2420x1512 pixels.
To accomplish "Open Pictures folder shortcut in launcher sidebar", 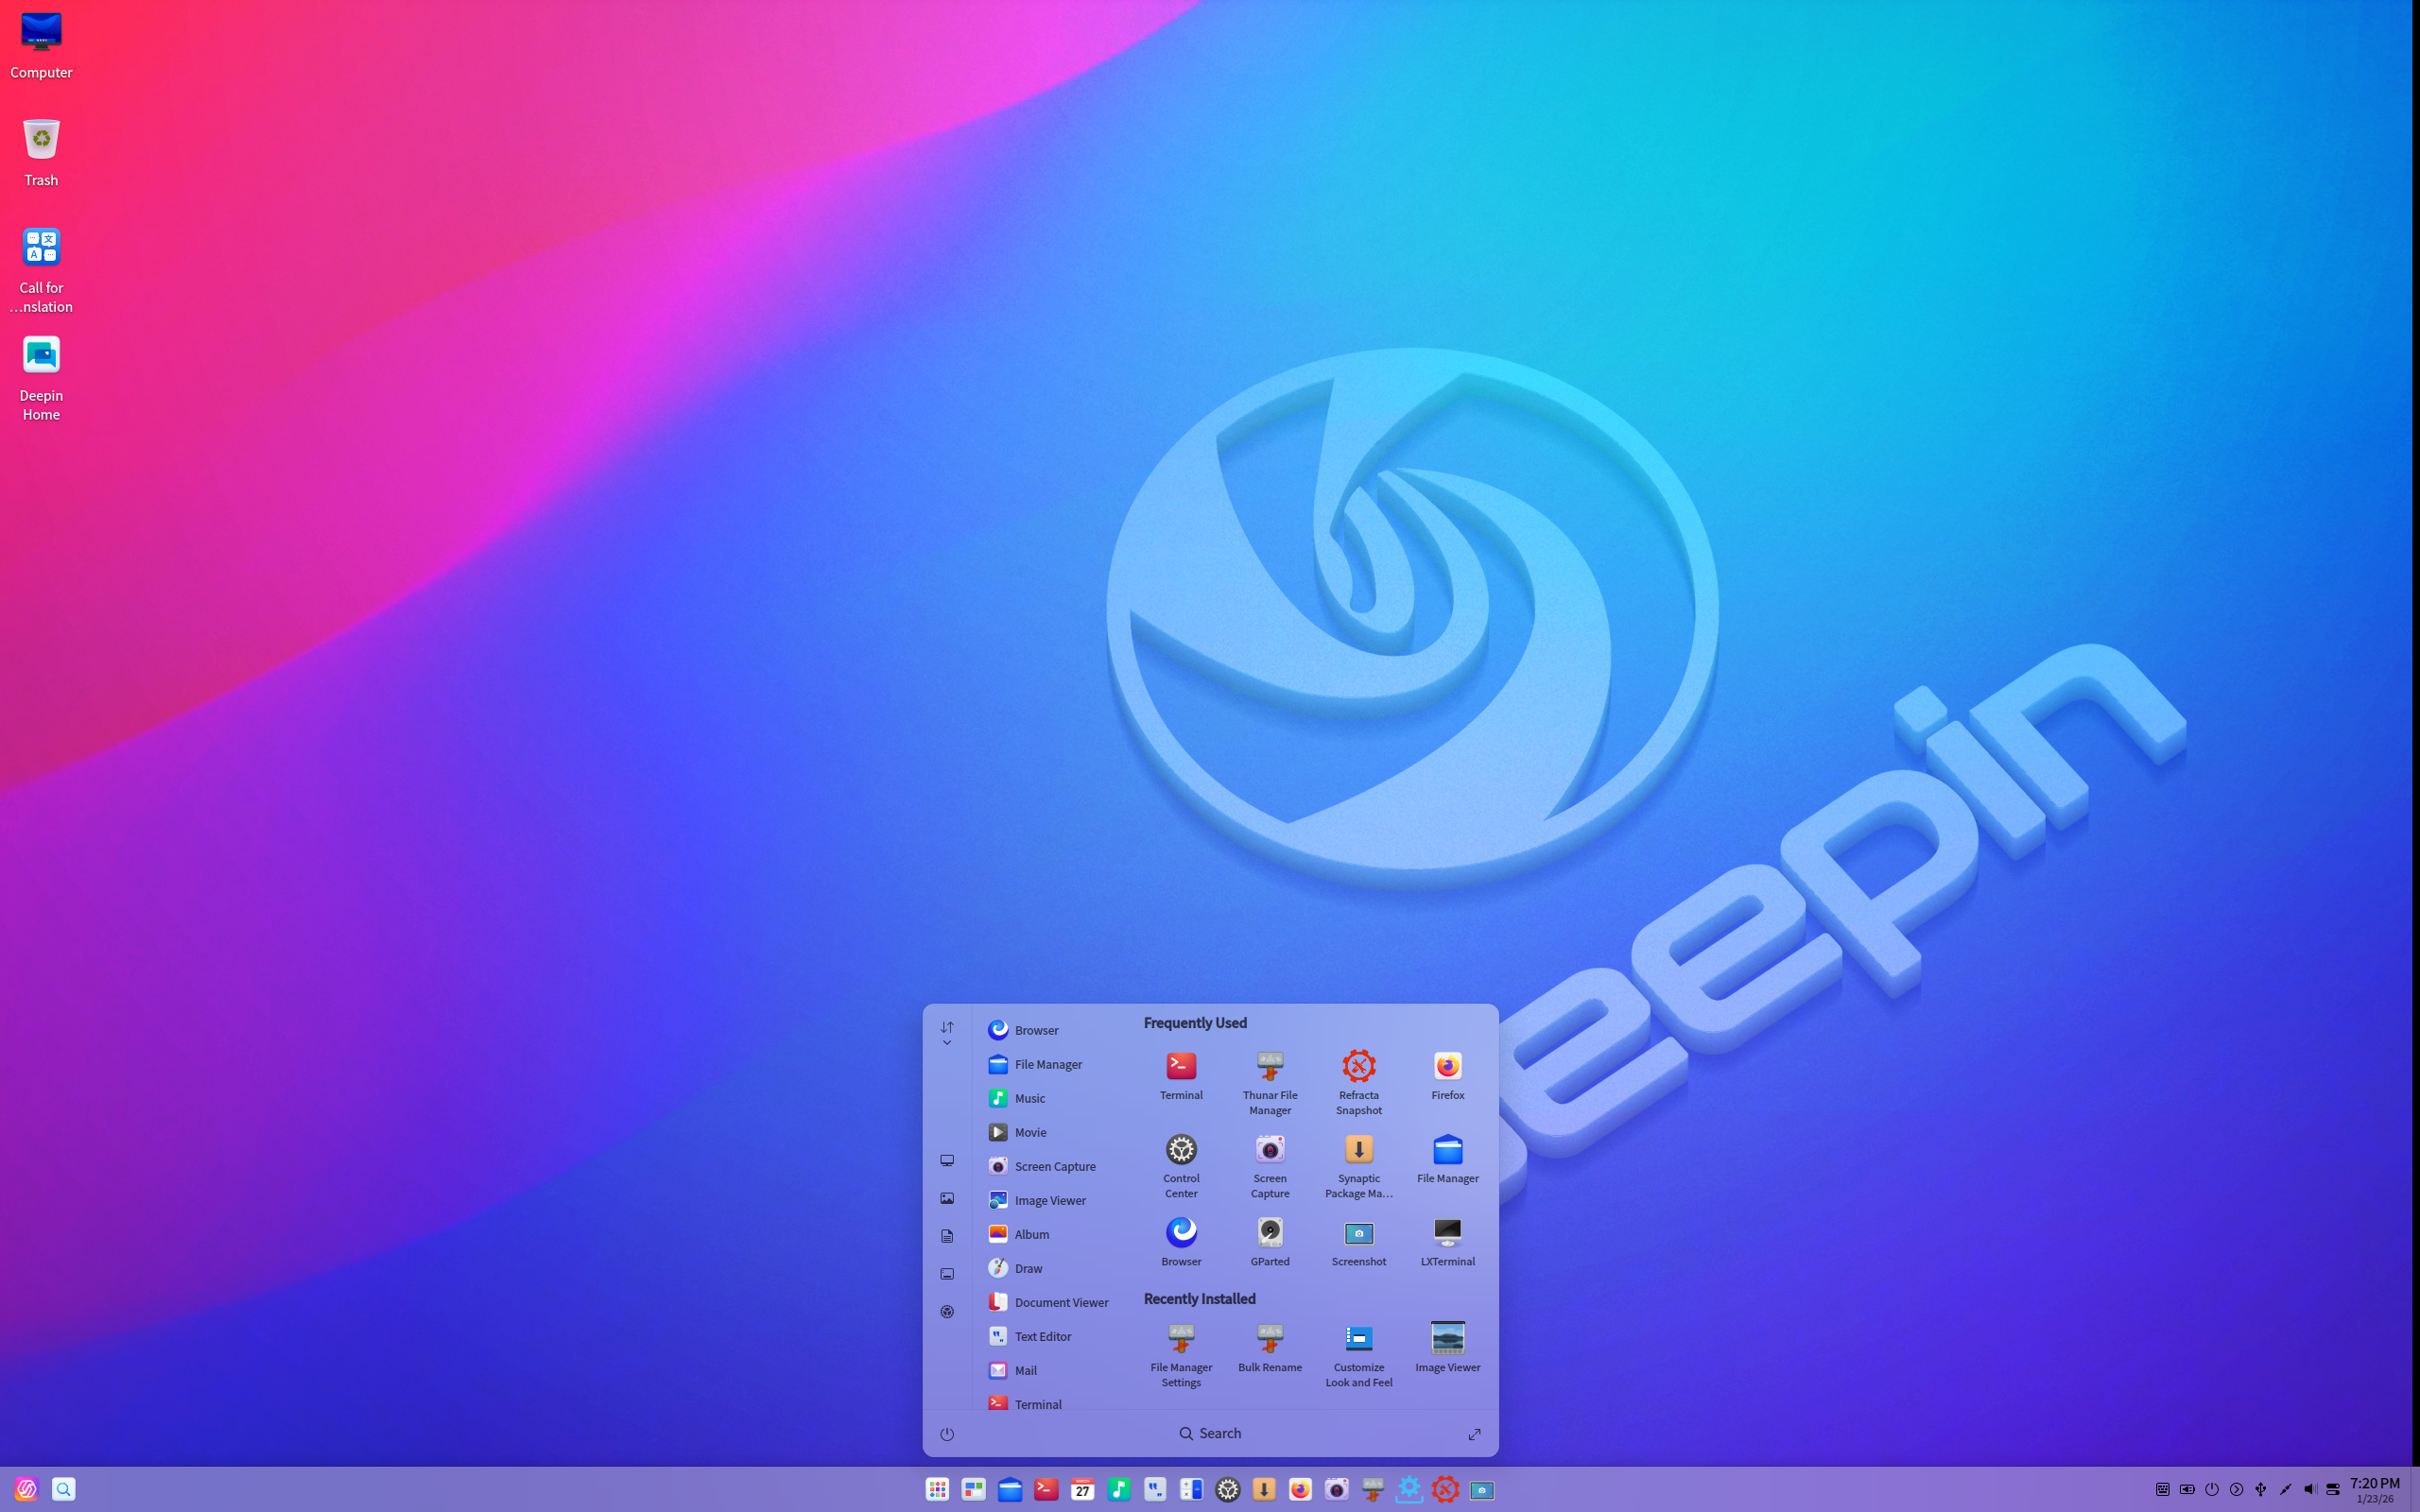I will pos(946,1198).
